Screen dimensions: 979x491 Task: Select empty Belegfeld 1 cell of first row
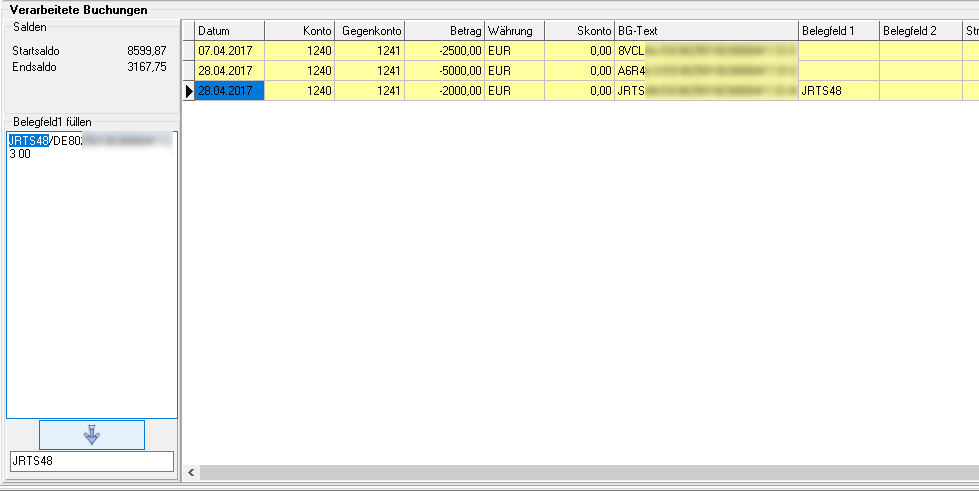[838, 50]
